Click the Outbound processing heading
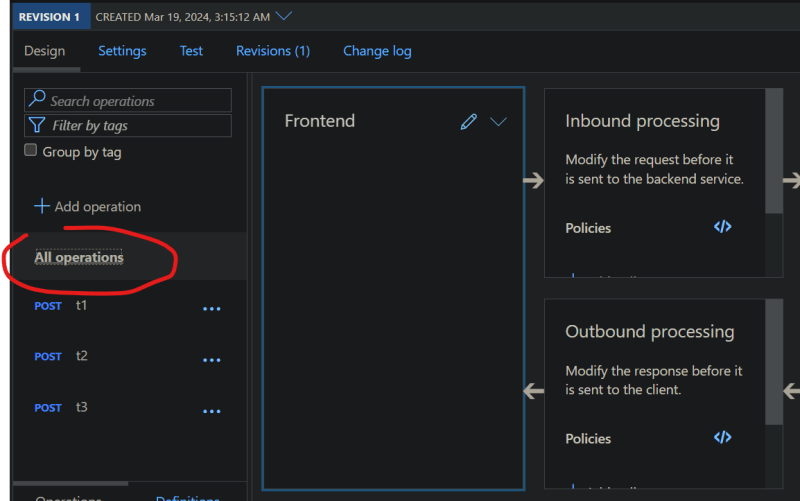 coord(649,332)
